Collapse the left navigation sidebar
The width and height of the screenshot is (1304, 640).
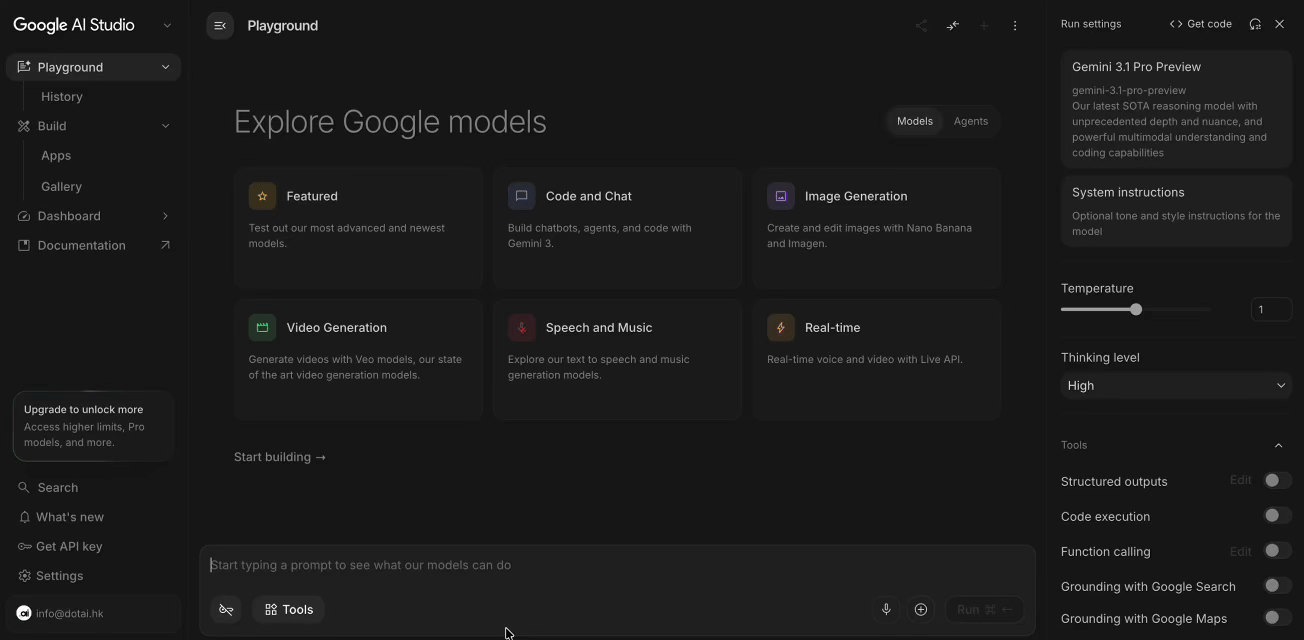click(220, 26)
